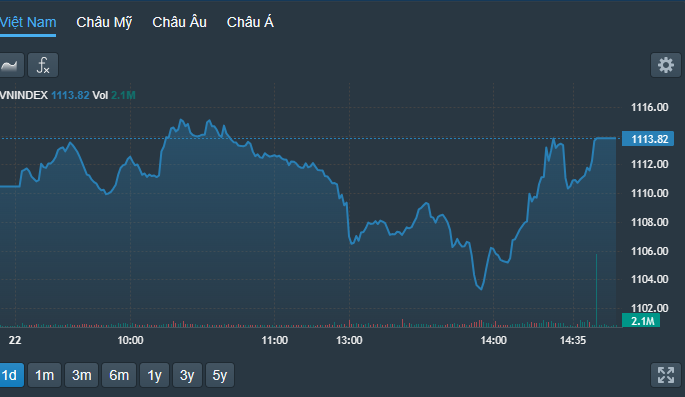Viewport: 685px width, 397px height.
Task: Open chart settings gear icon
Action: (666, 66)
